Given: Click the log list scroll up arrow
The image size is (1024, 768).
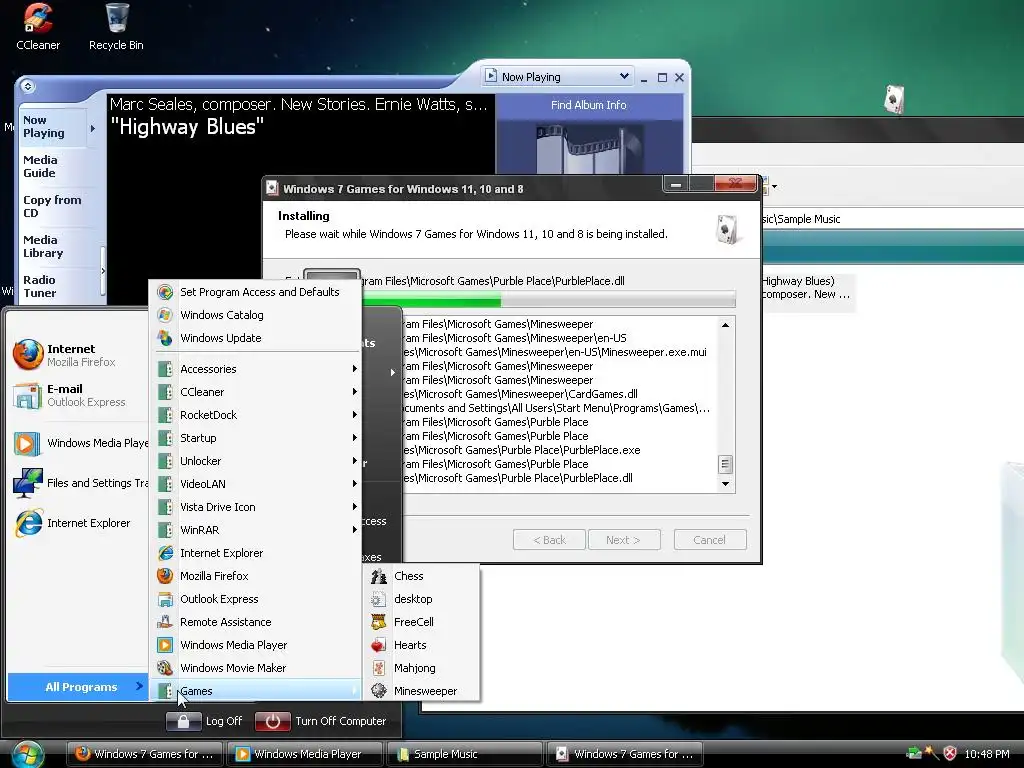Looking at the screenshot, I should [725, 325].
